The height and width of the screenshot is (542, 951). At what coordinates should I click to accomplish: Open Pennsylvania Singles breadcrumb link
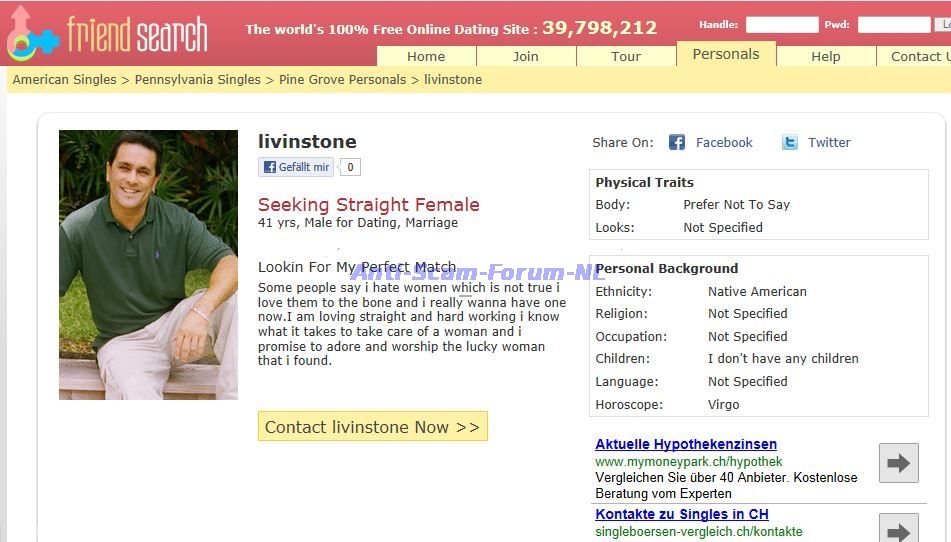(x=197, y=79)
